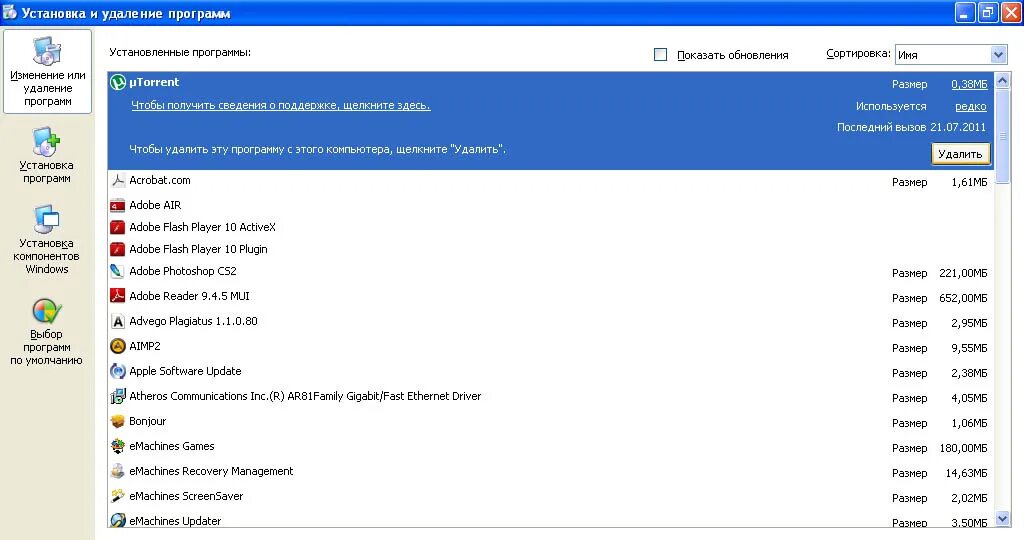
Task: Select 'Adobe Photoshop CS2' entry
Action: coord(551,272)
